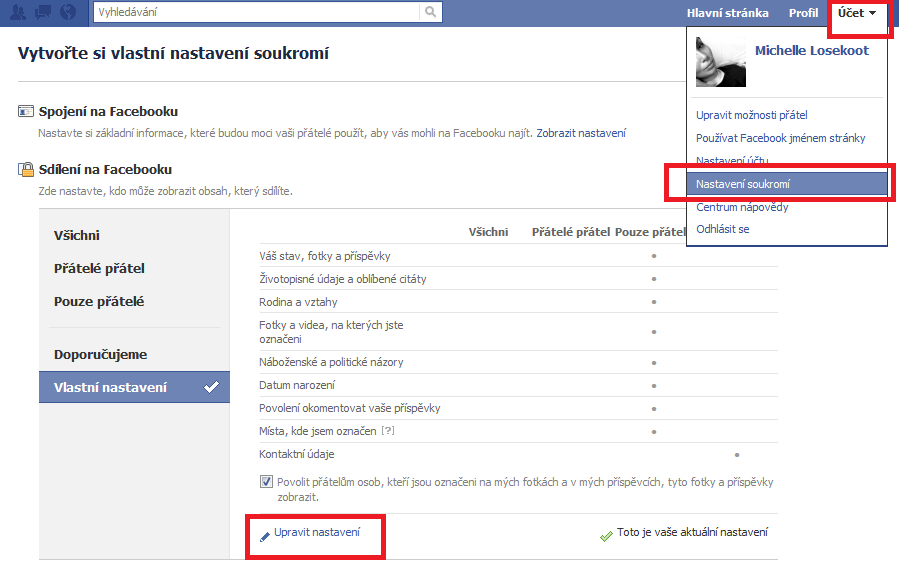Click Povolení okomentovat vaše příspěvky row
This screenshot has width=899, height=574.
click(x=518, y=408)
